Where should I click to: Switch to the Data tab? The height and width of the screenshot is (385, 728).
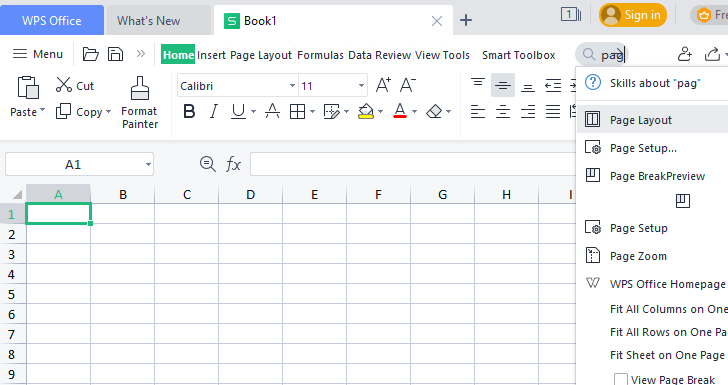[x=360, y=55]
